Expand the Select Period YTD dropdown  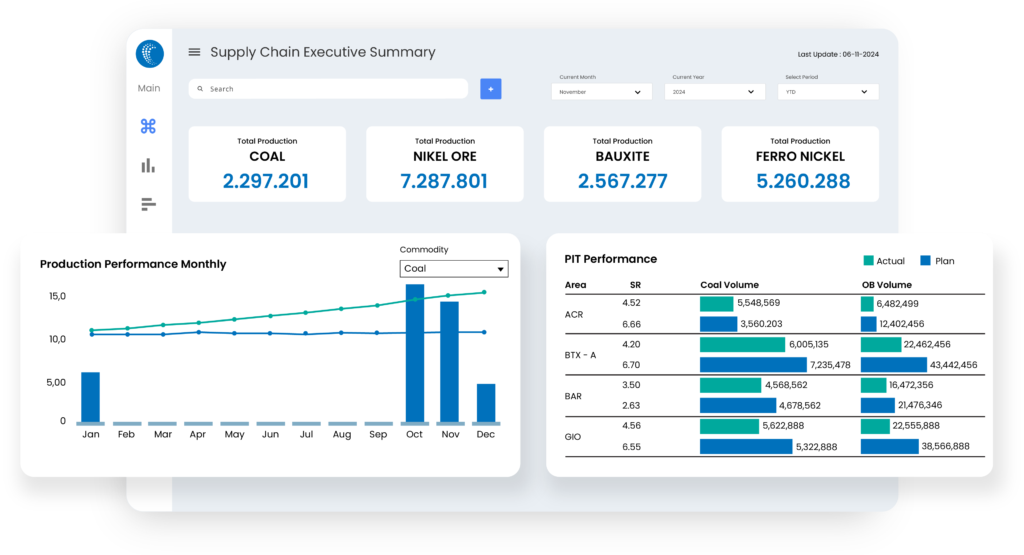827,92
